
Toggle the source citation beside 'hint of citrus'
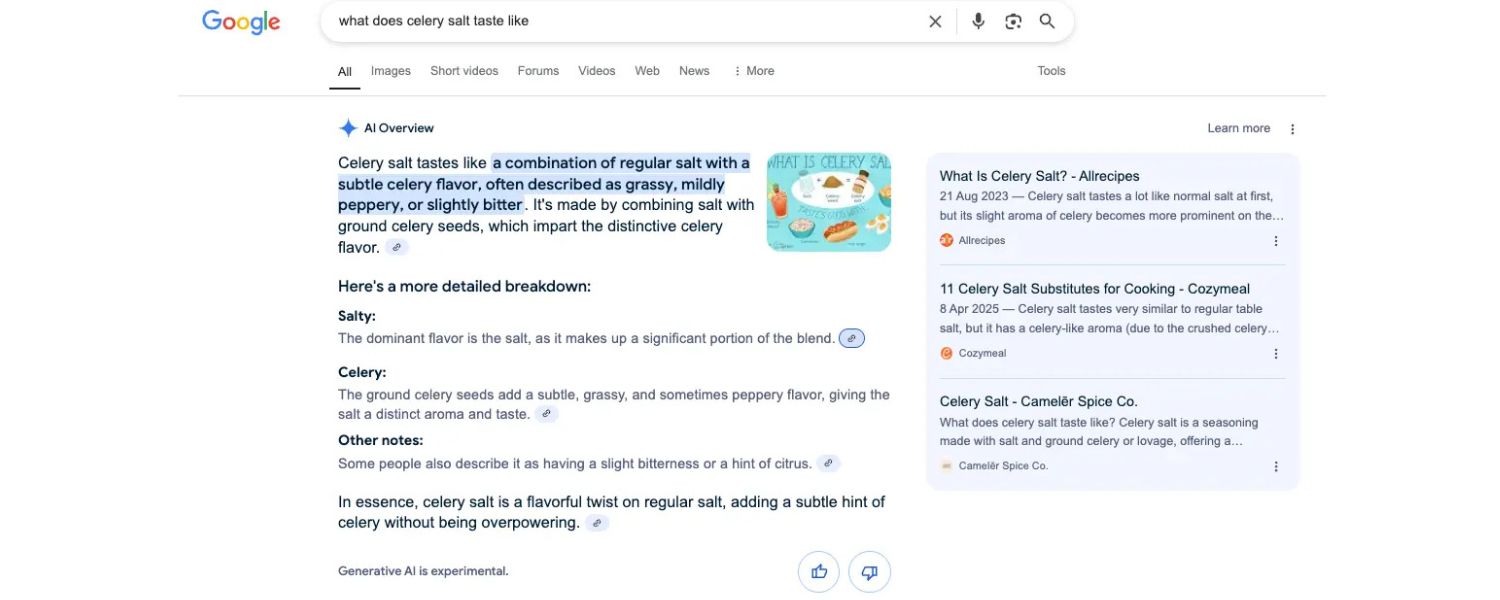827,463
